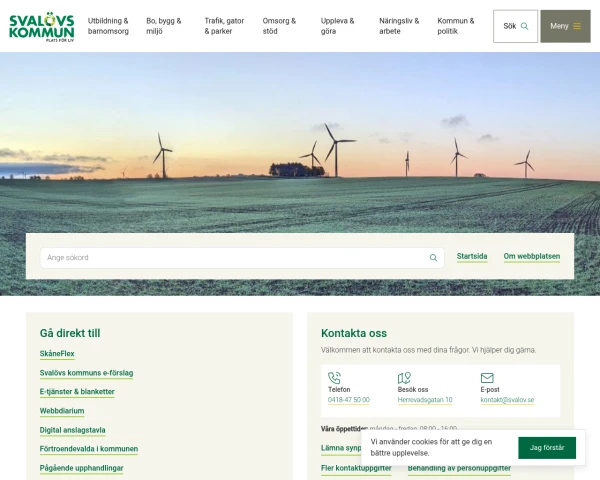
Task: Click into the Ange sökord search field
Action: [230, 258]
